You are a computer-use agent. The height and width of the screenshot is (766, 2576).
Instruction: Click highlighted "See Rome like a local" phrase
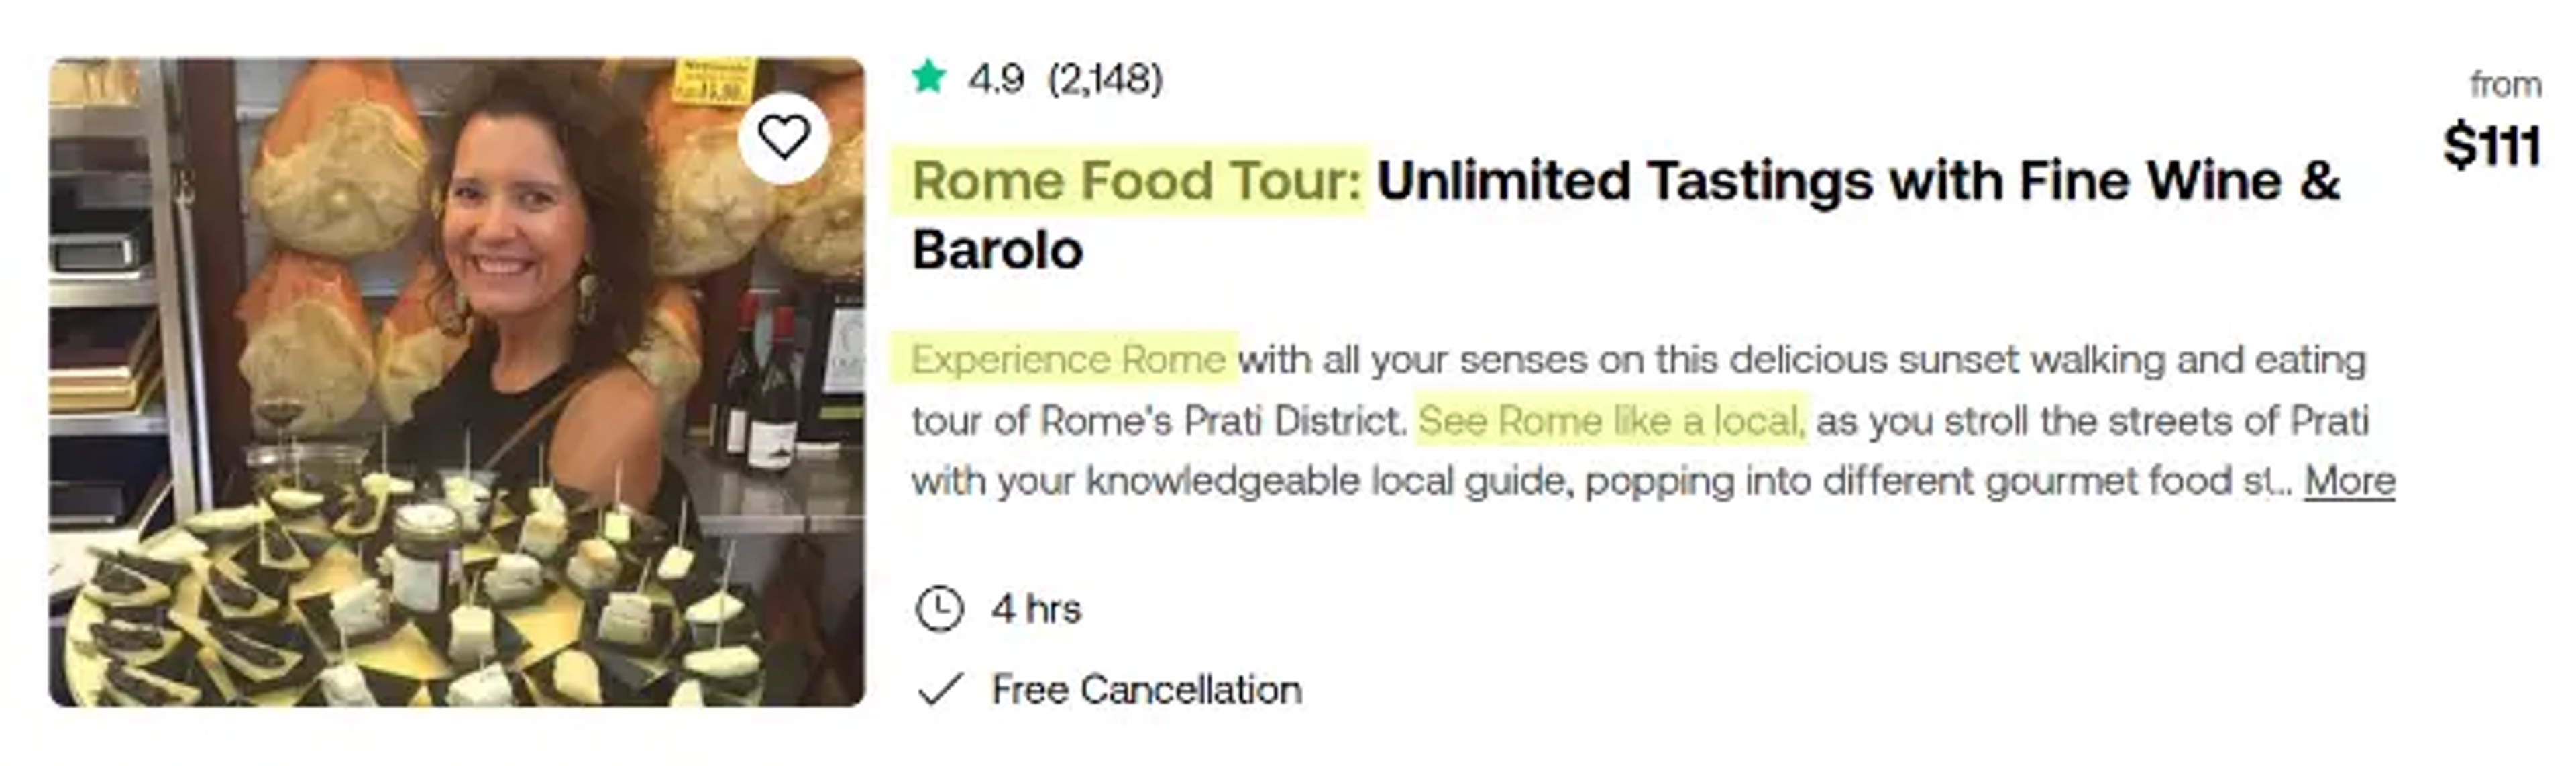pos(1611,421)
